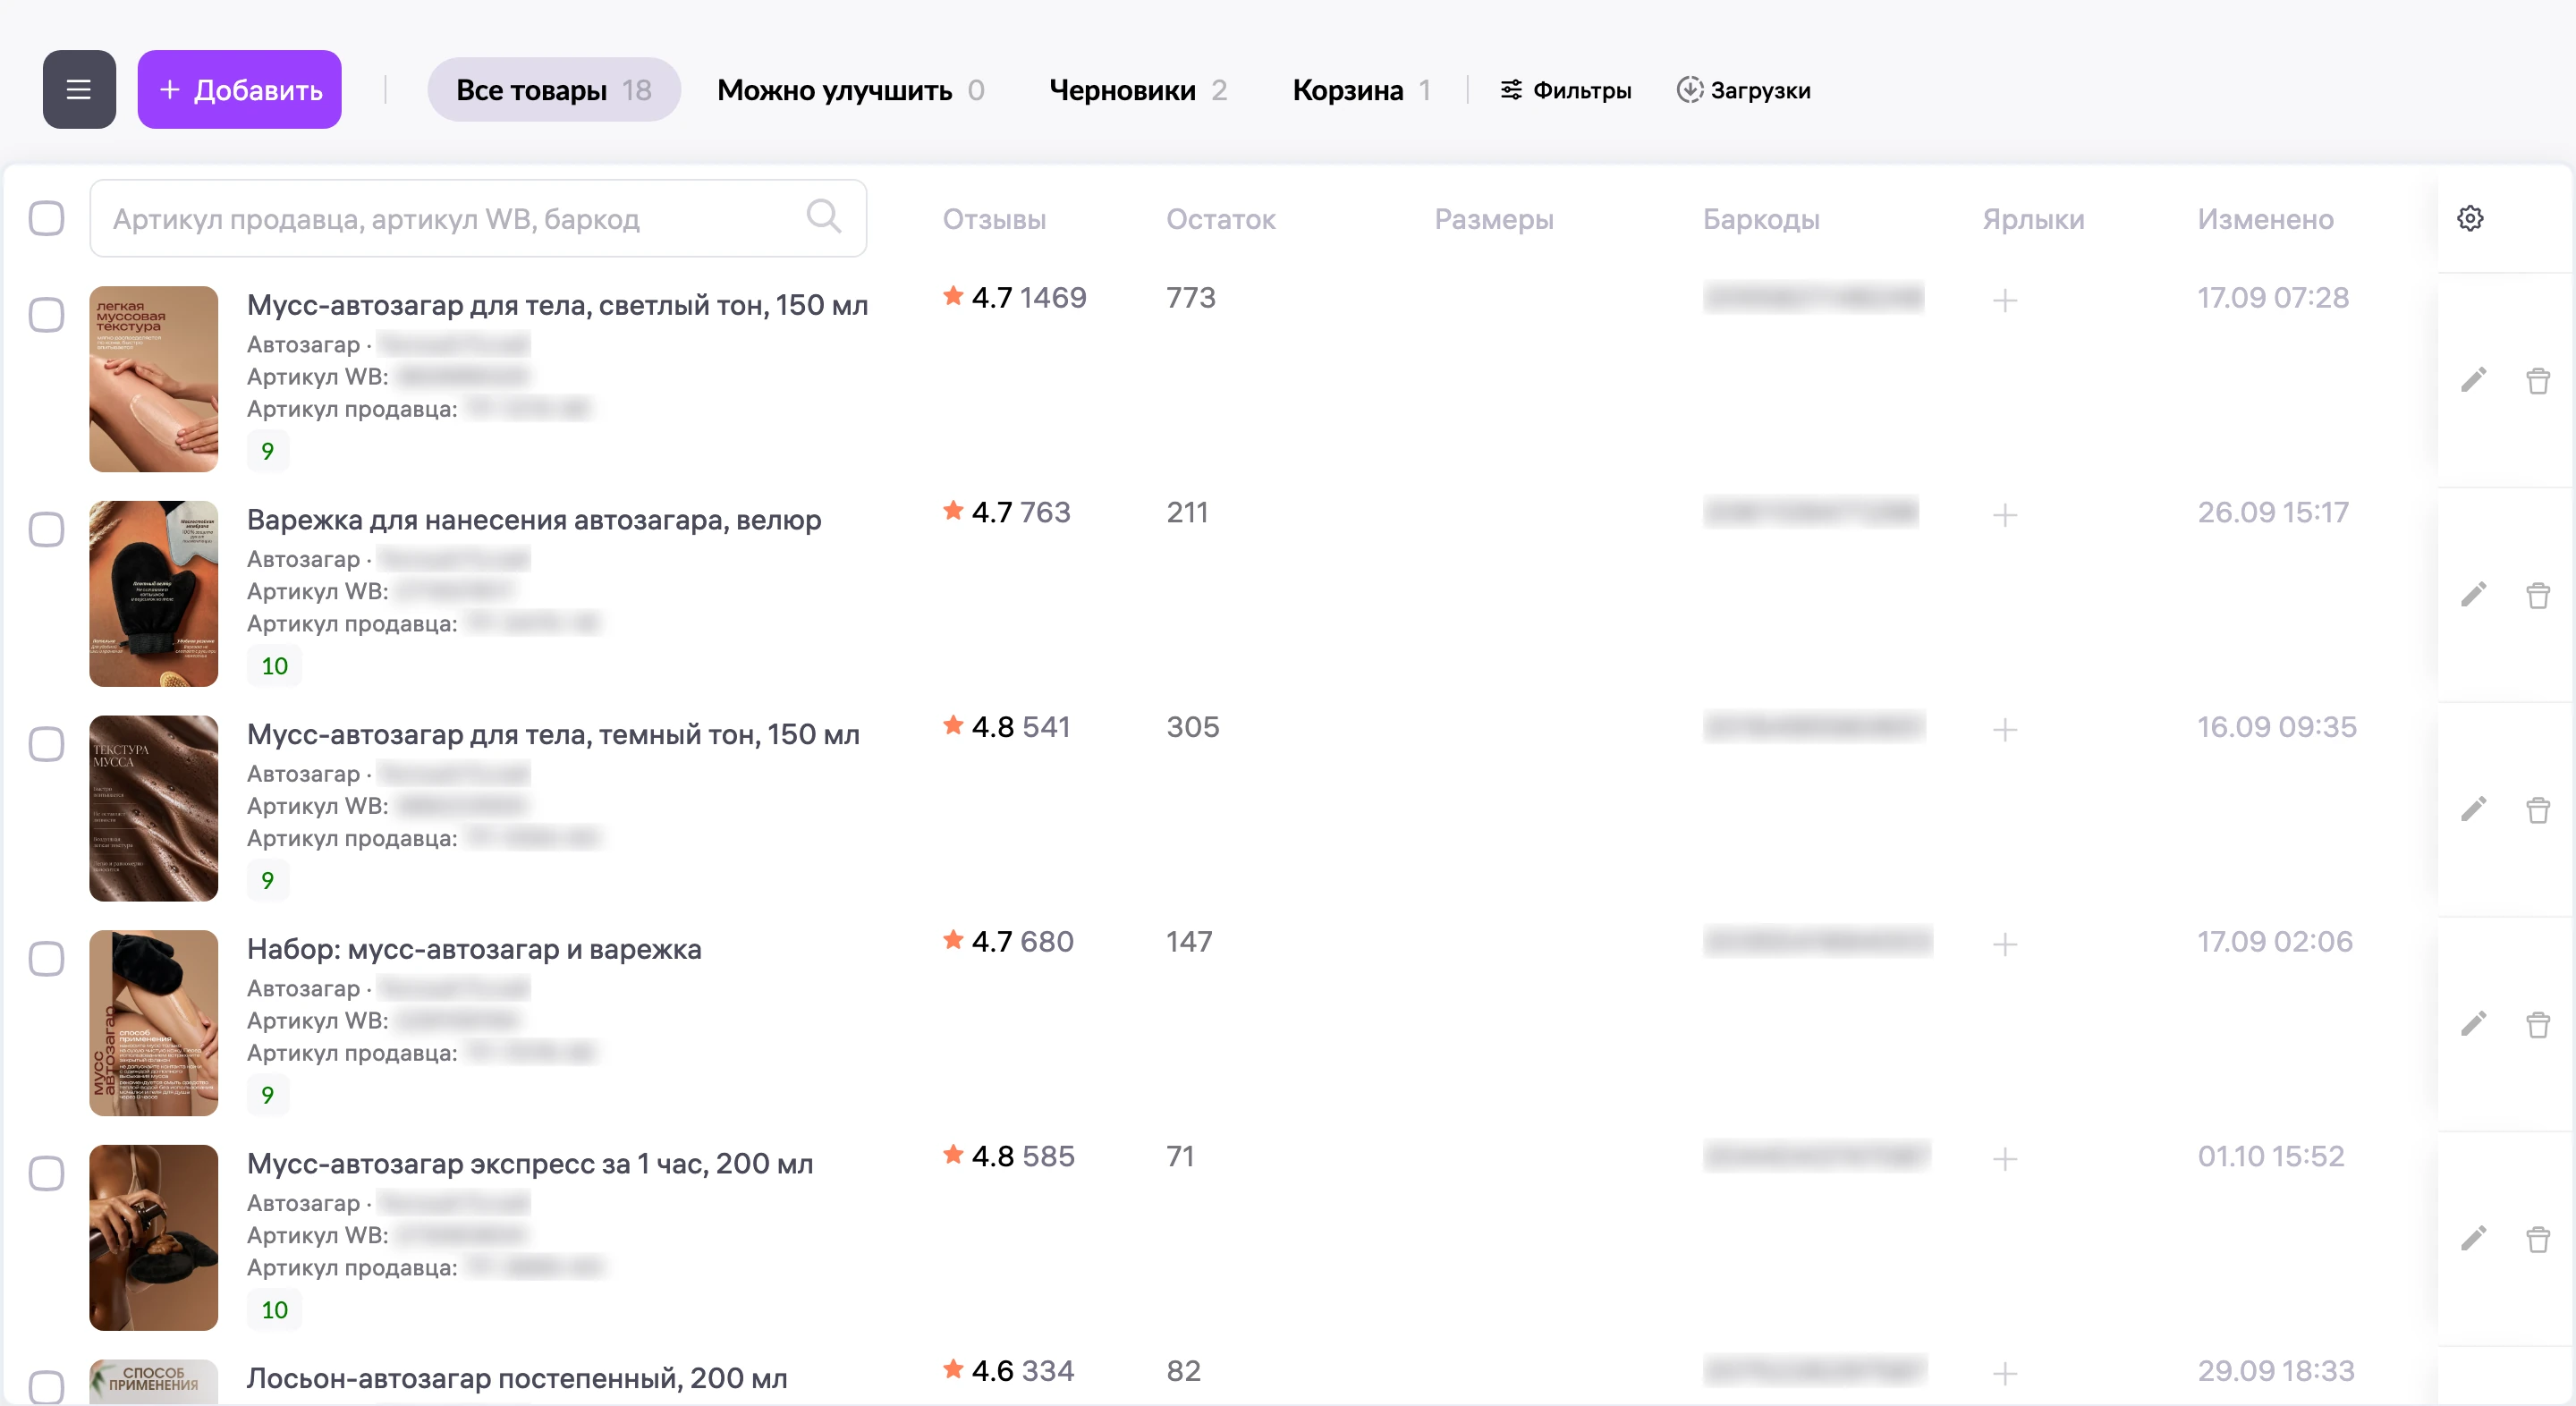Edit the светлый тон мусс product
This screenshot has width=2576, height=1406.
coord(2474,380)
